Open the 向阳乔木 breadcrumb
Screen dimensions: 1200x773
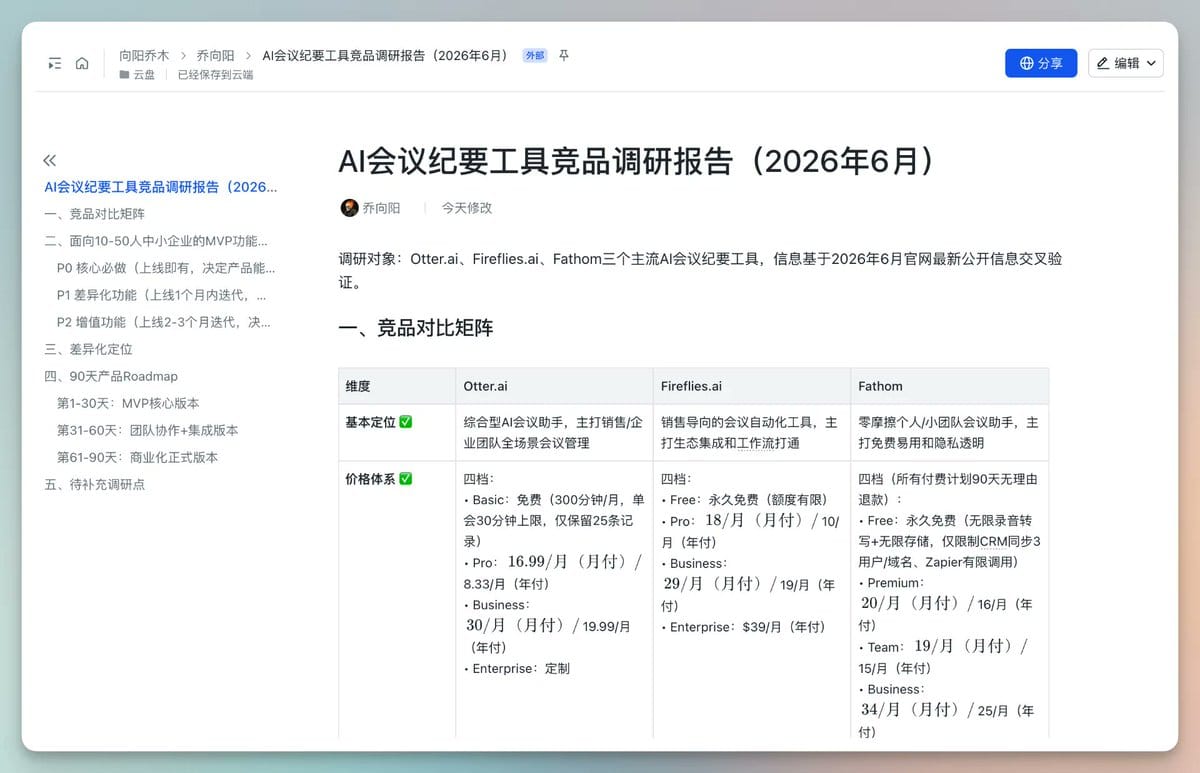(144, 56)
